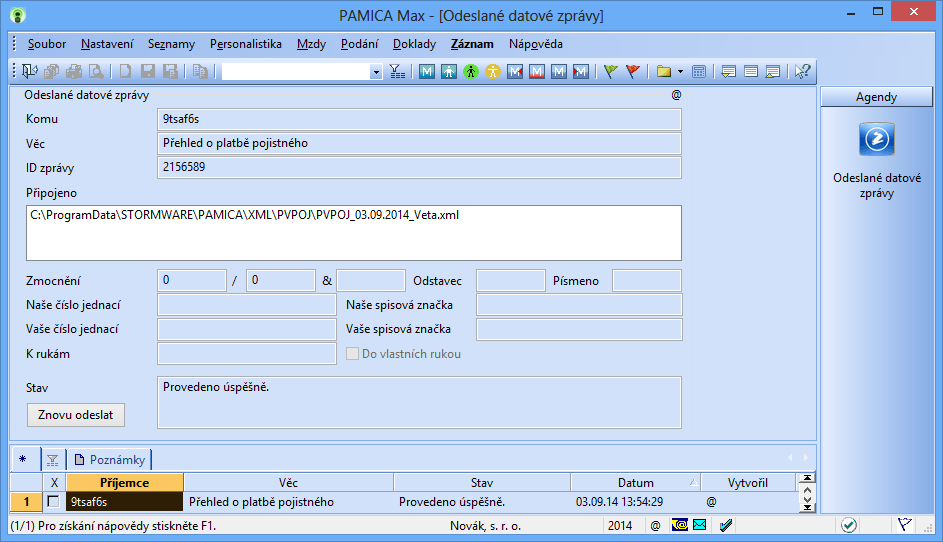Click the K rukám input field
Screen dimensions: 943x542
[x=247, y=354]
